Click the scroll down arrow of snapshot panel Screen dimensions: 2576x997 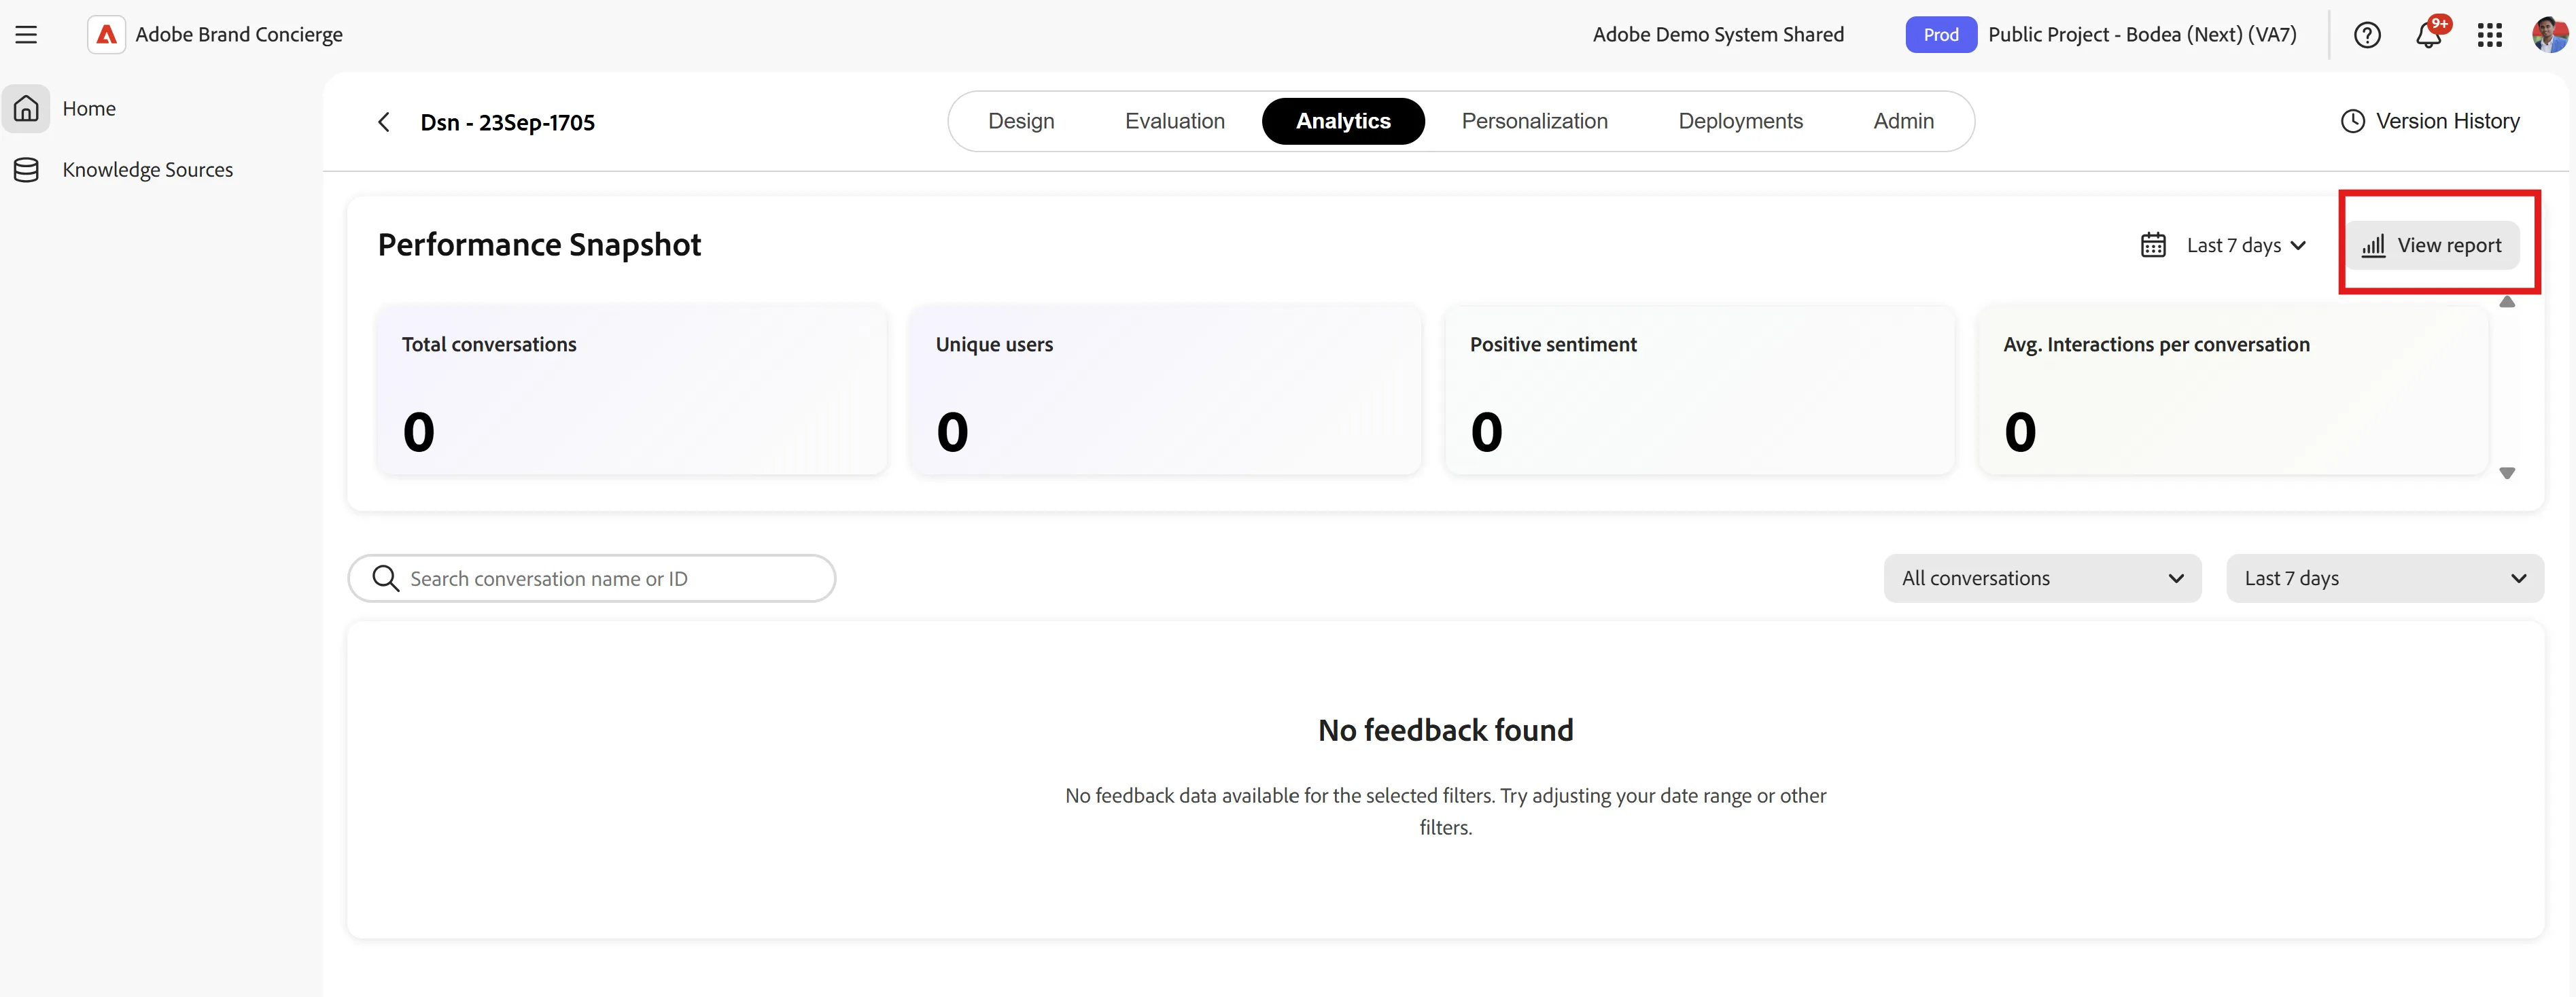click(2506, 473)
